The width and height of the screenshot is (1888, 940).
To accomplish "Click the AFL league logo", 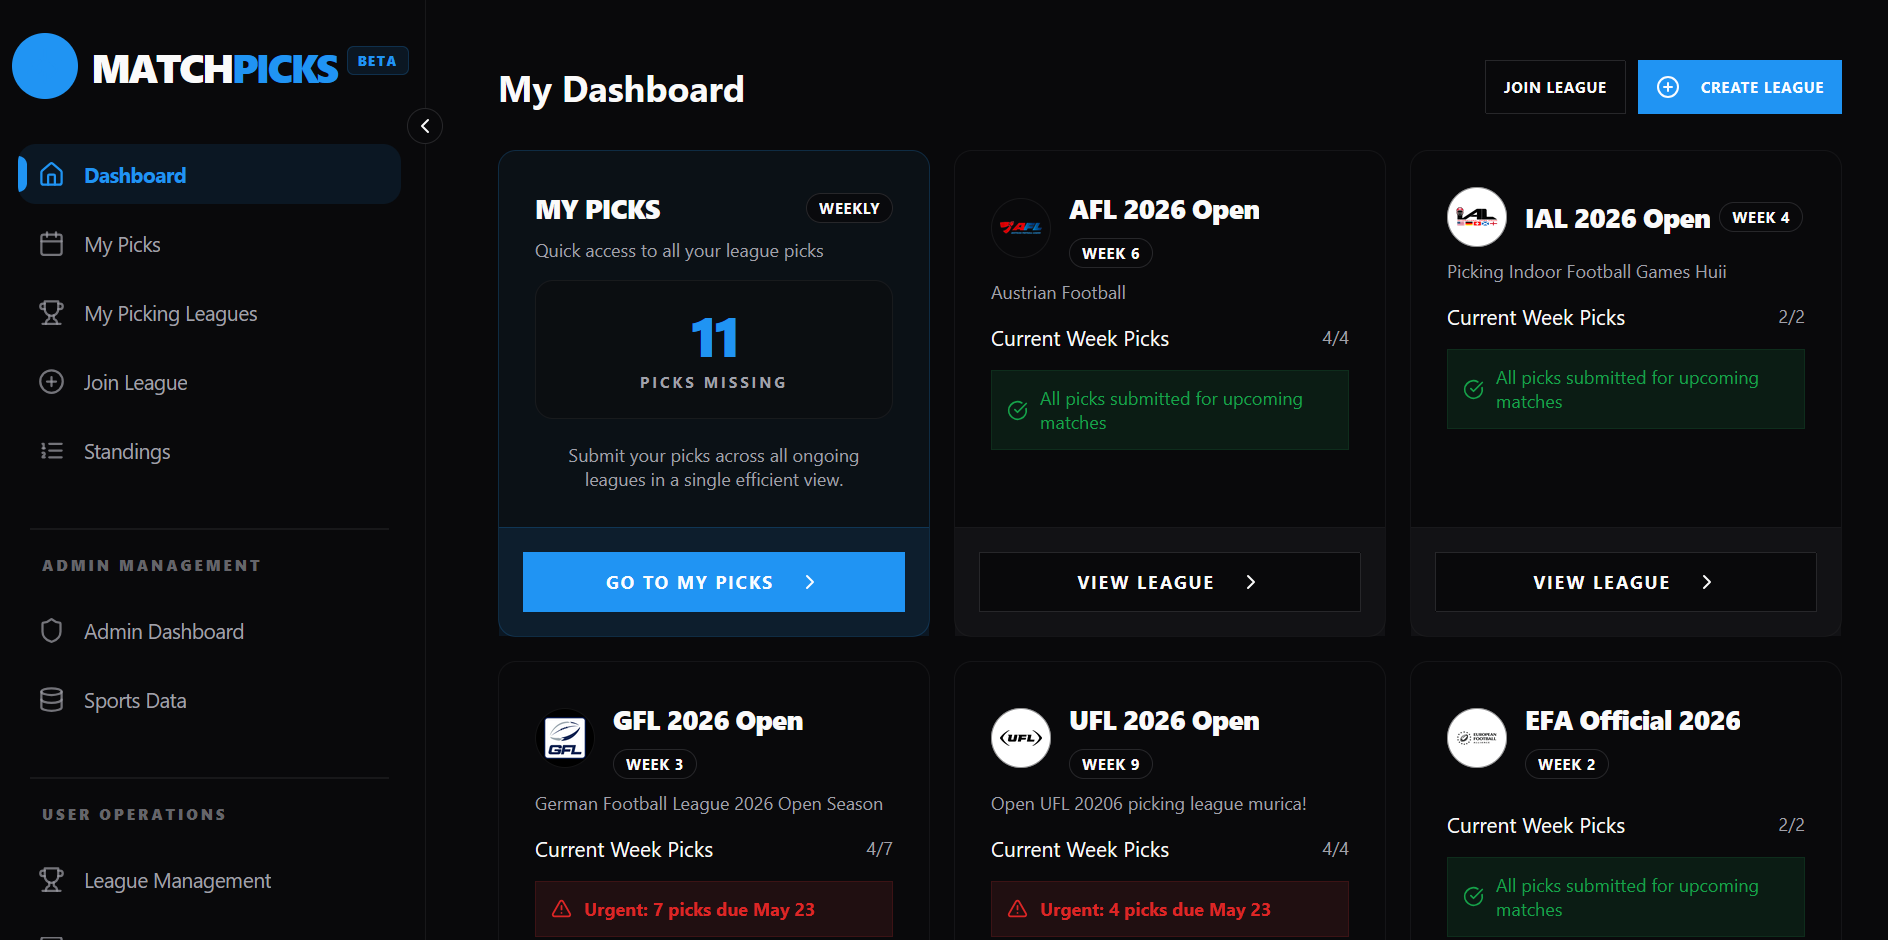I will pyautogui.click(x=1021, y=228).
